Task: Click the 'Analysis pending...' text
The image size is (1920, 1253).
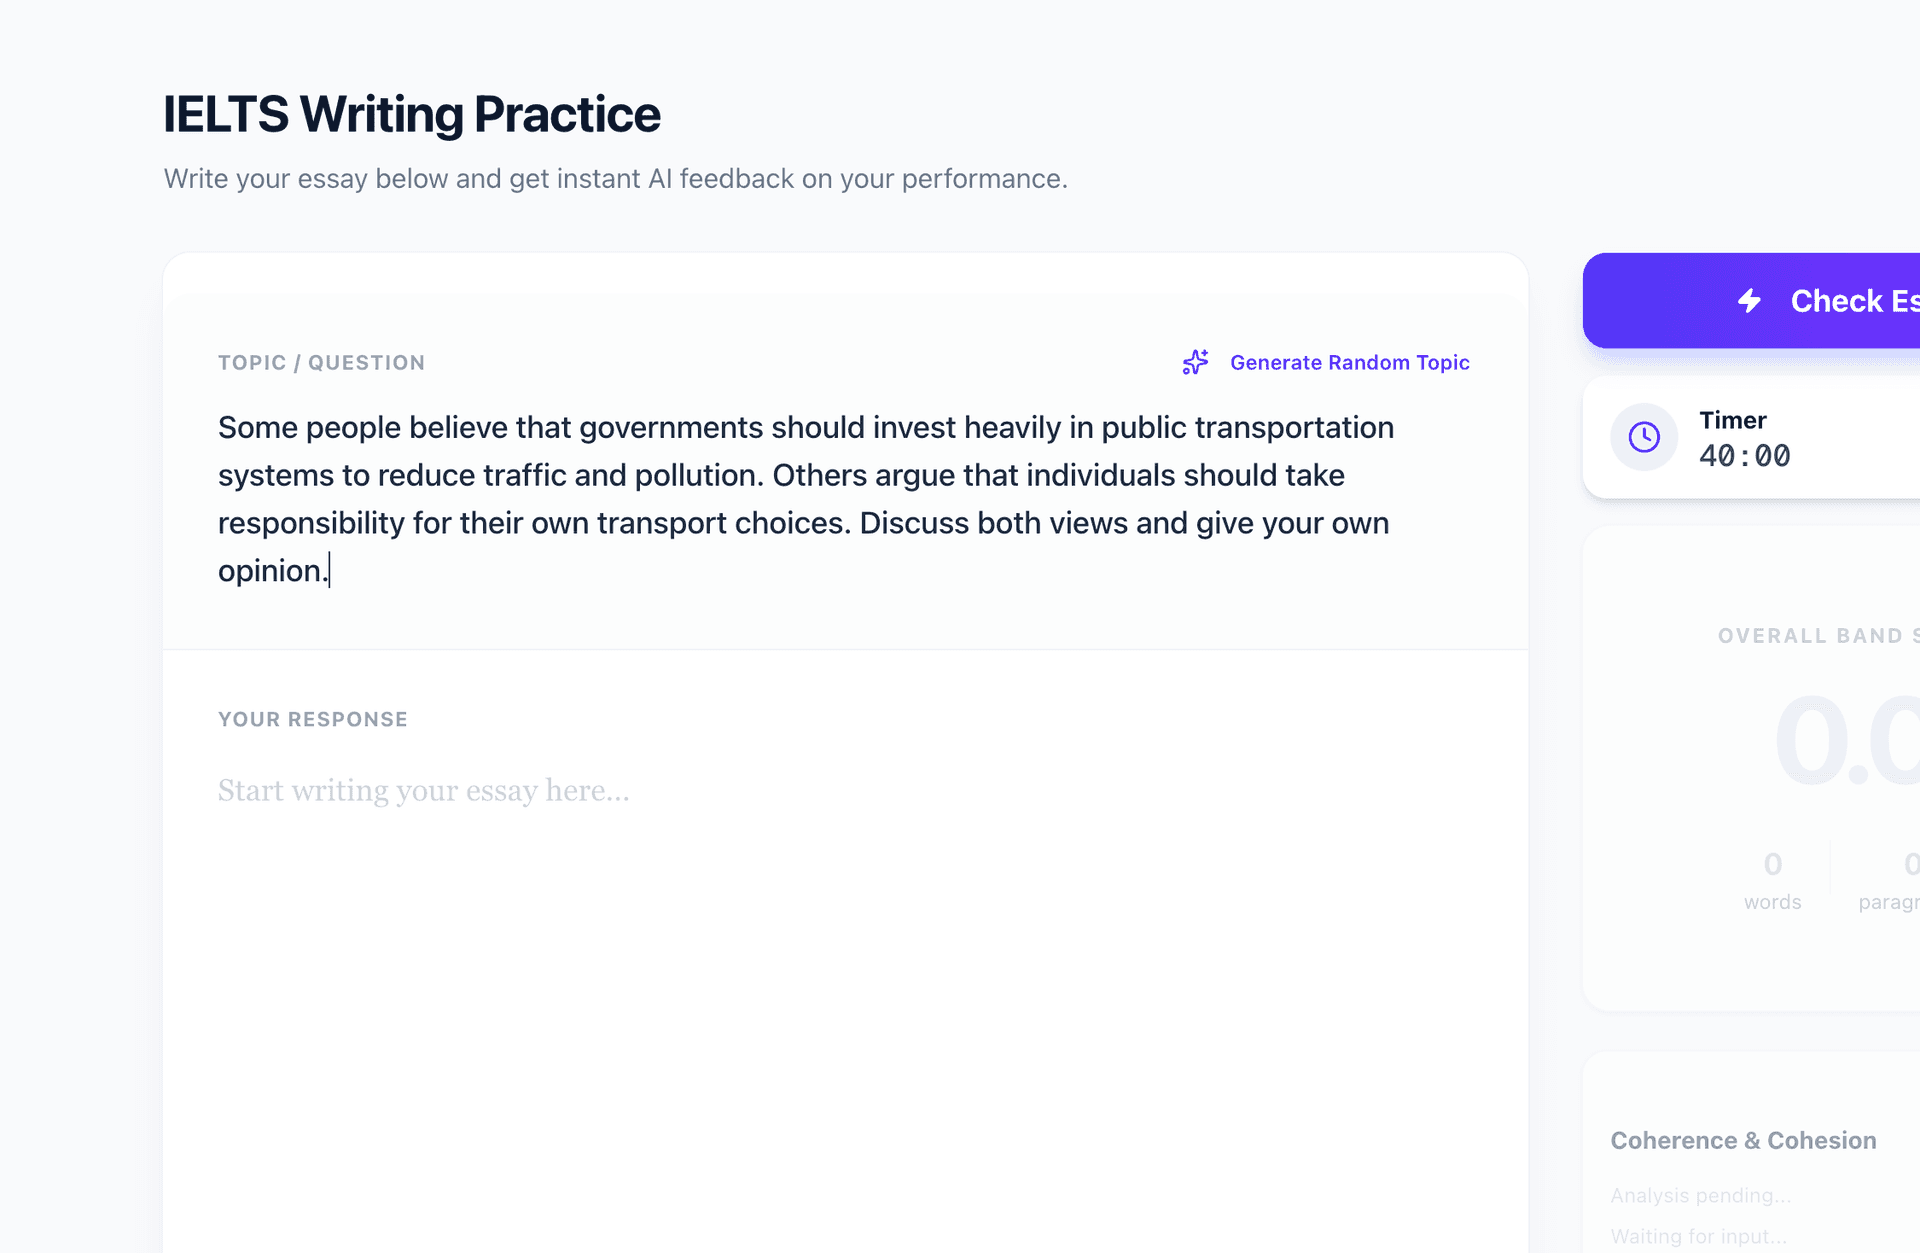Action: click(1700, 1195)
